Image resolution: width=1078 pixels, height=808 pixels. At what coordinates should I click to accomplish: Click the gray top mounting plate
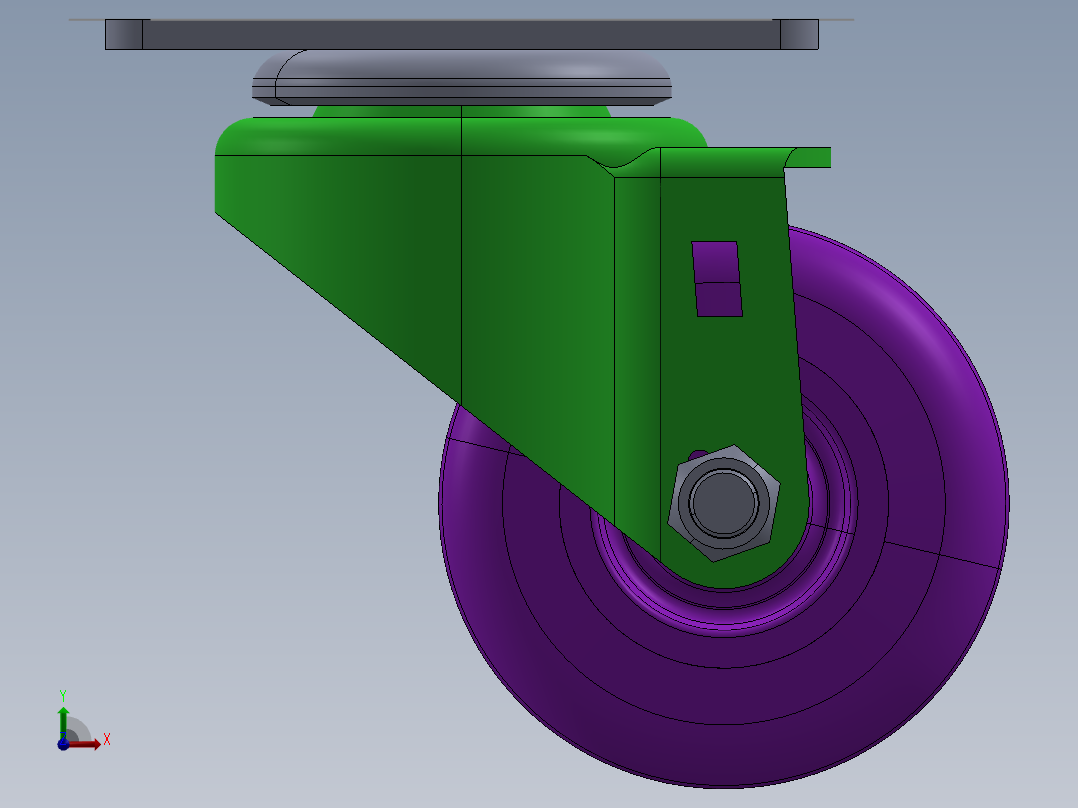point(460,35)
